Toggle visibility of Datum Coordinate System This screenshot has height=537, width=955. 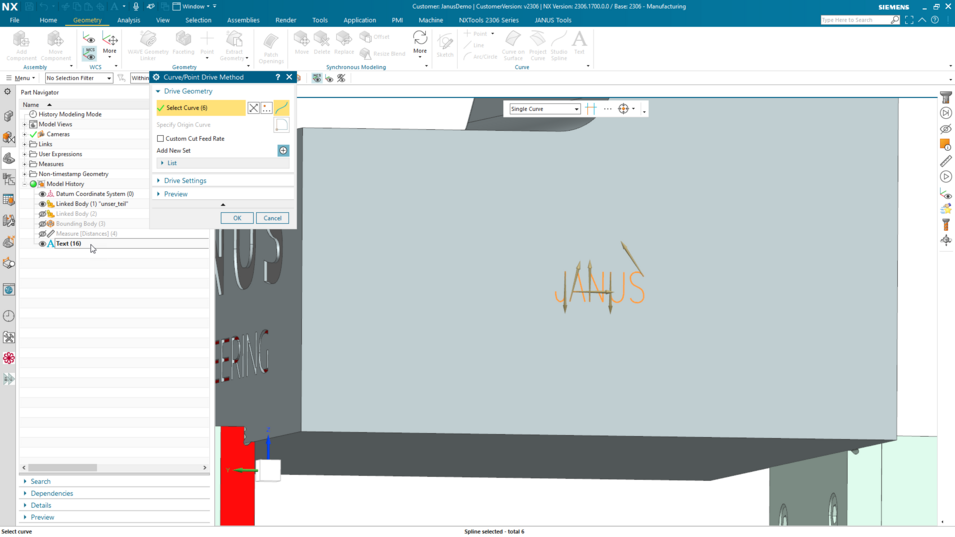42,194
